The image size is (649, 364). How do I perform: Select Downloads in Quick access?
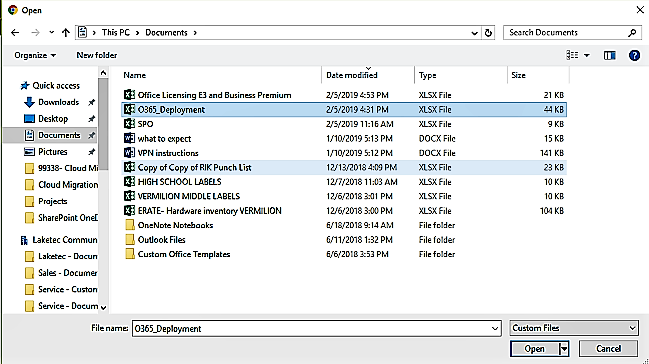(x=58, y=102)
